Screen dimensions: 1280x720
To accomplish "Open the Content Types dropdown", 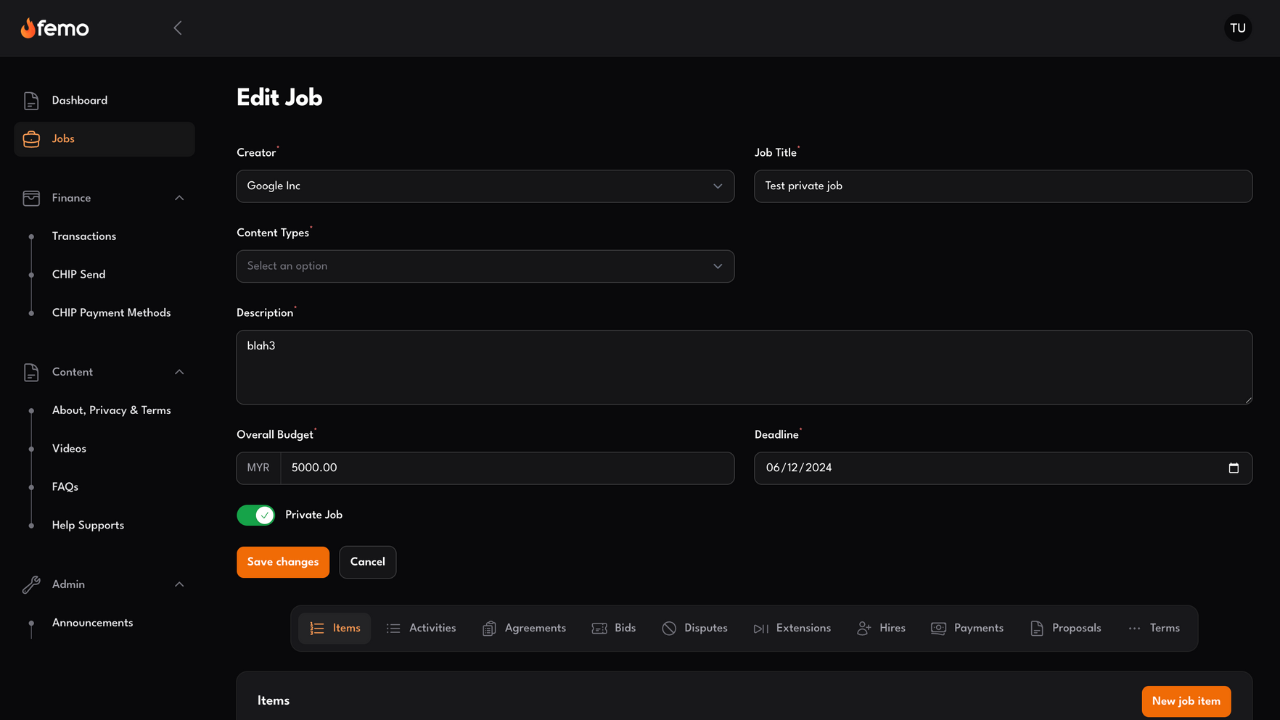I will (485, 266).
